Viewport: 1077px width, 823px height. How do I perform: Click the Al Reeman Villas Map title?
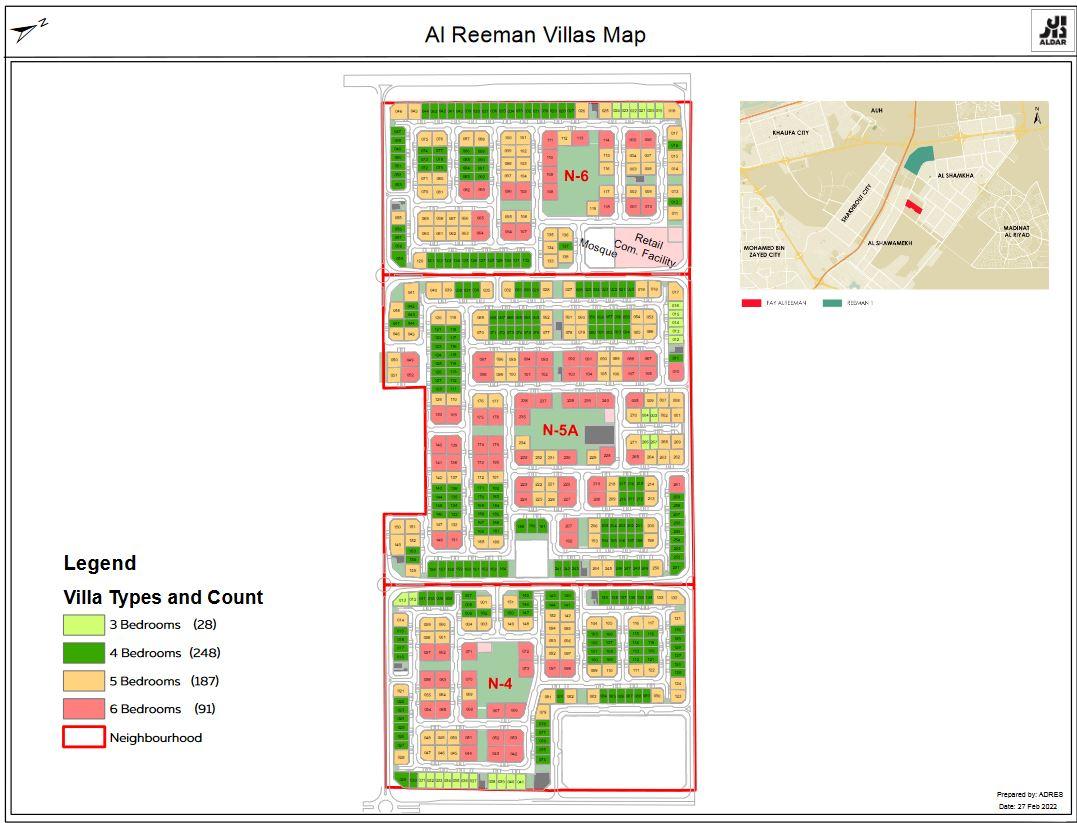[x=535, y=35]
